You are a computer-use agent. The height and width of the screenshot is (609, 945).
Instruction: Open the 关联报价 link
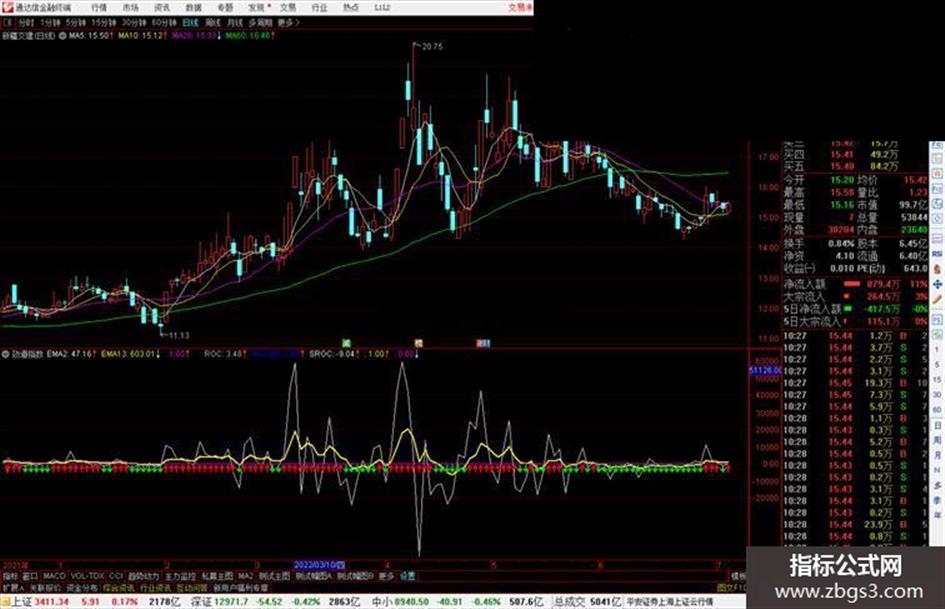pos(45,588)
